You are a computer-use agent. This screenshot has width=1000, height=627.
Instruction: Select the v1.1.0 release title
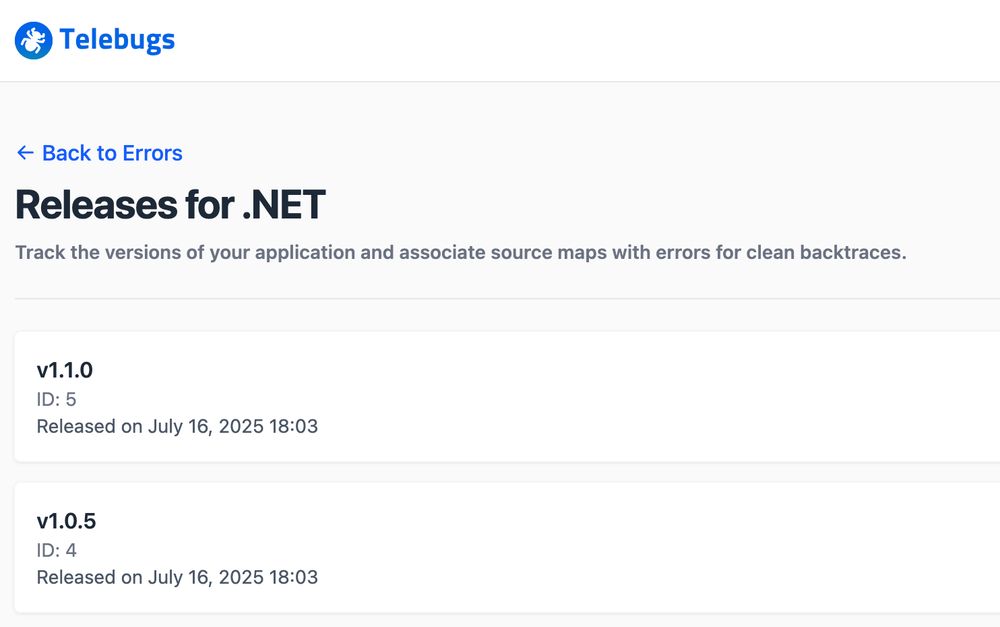(x=64, y=370)
